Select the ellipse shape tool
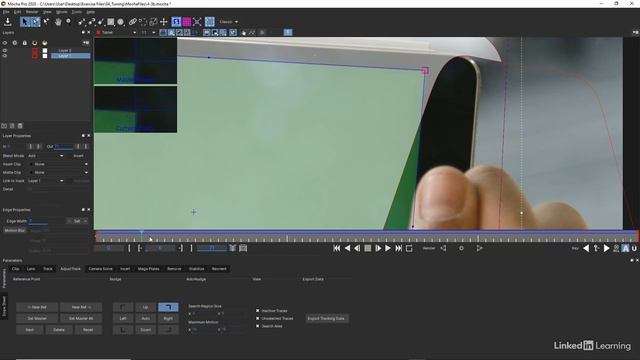The width and height of the screenshot is (640, 360). (x=120, y=22)
